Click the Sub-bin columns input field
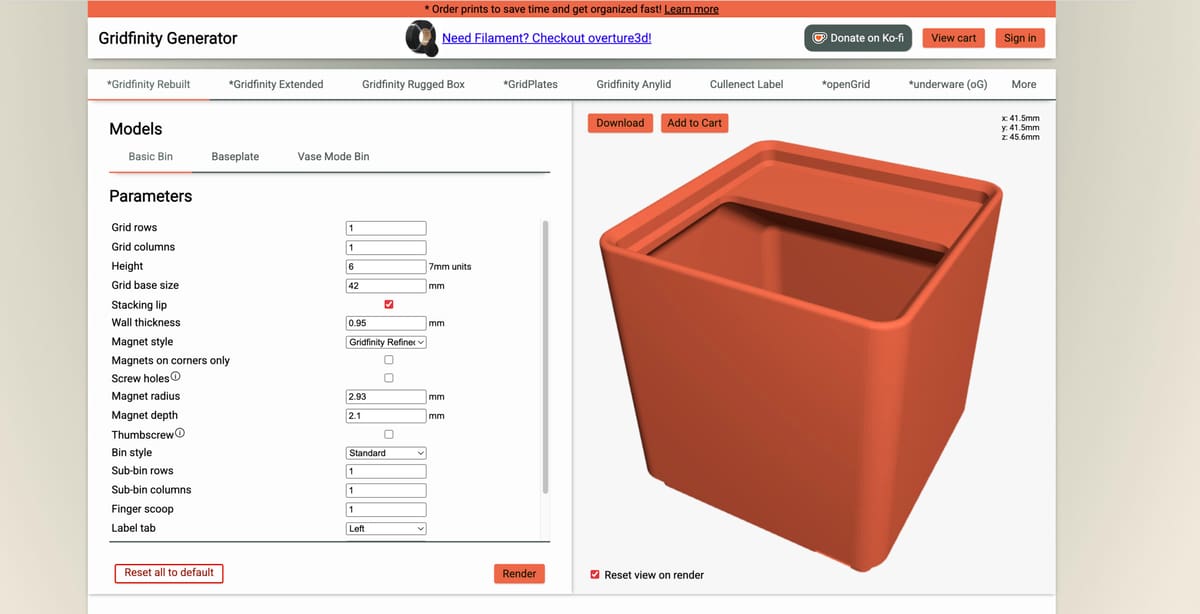Image resolution: width=1200 pixels, height=614 pixels. point(386,490)
